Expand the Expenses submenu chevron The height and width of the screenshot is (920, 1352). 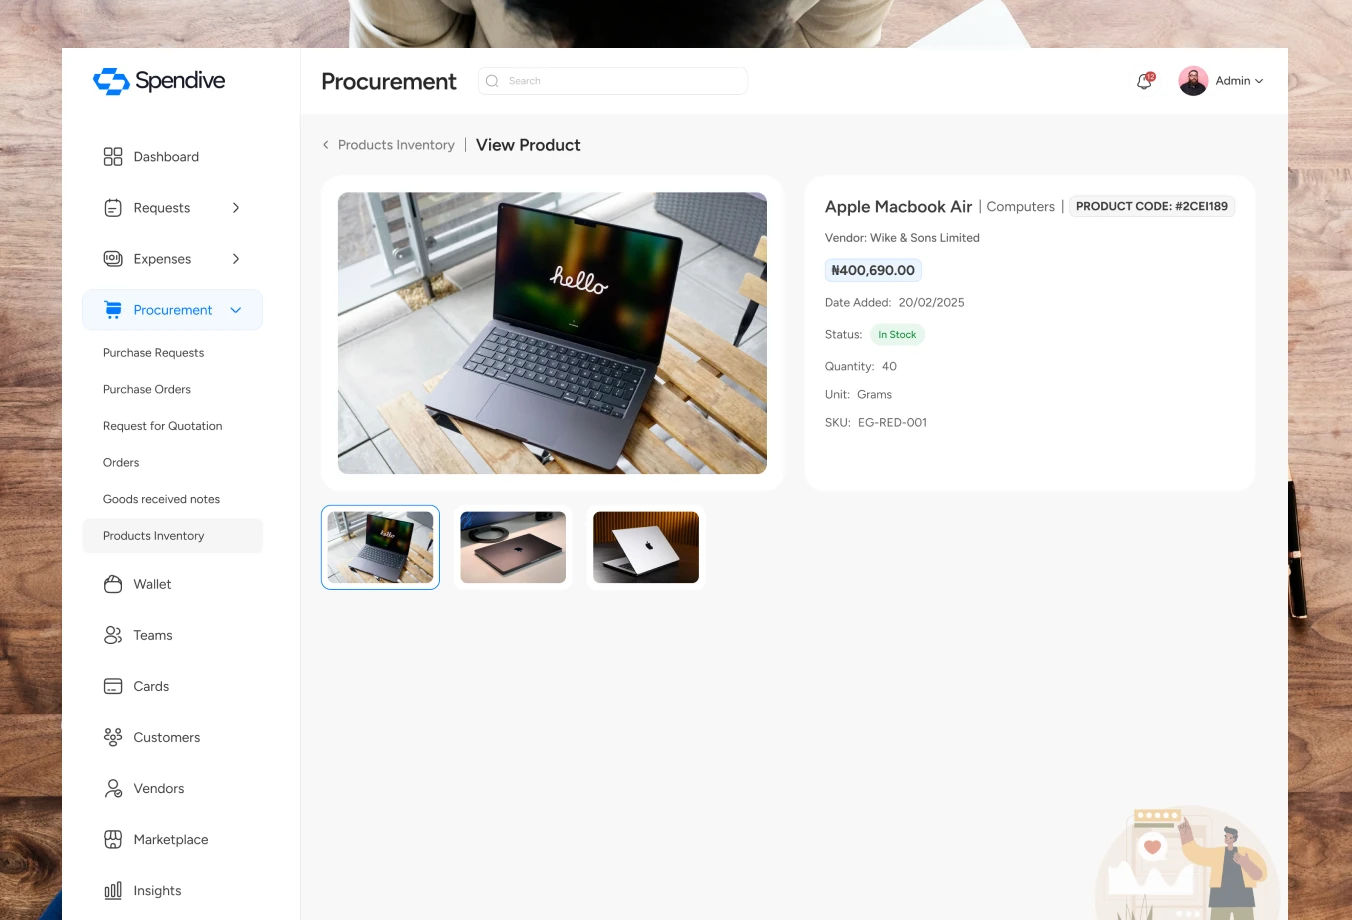point(236,259)
